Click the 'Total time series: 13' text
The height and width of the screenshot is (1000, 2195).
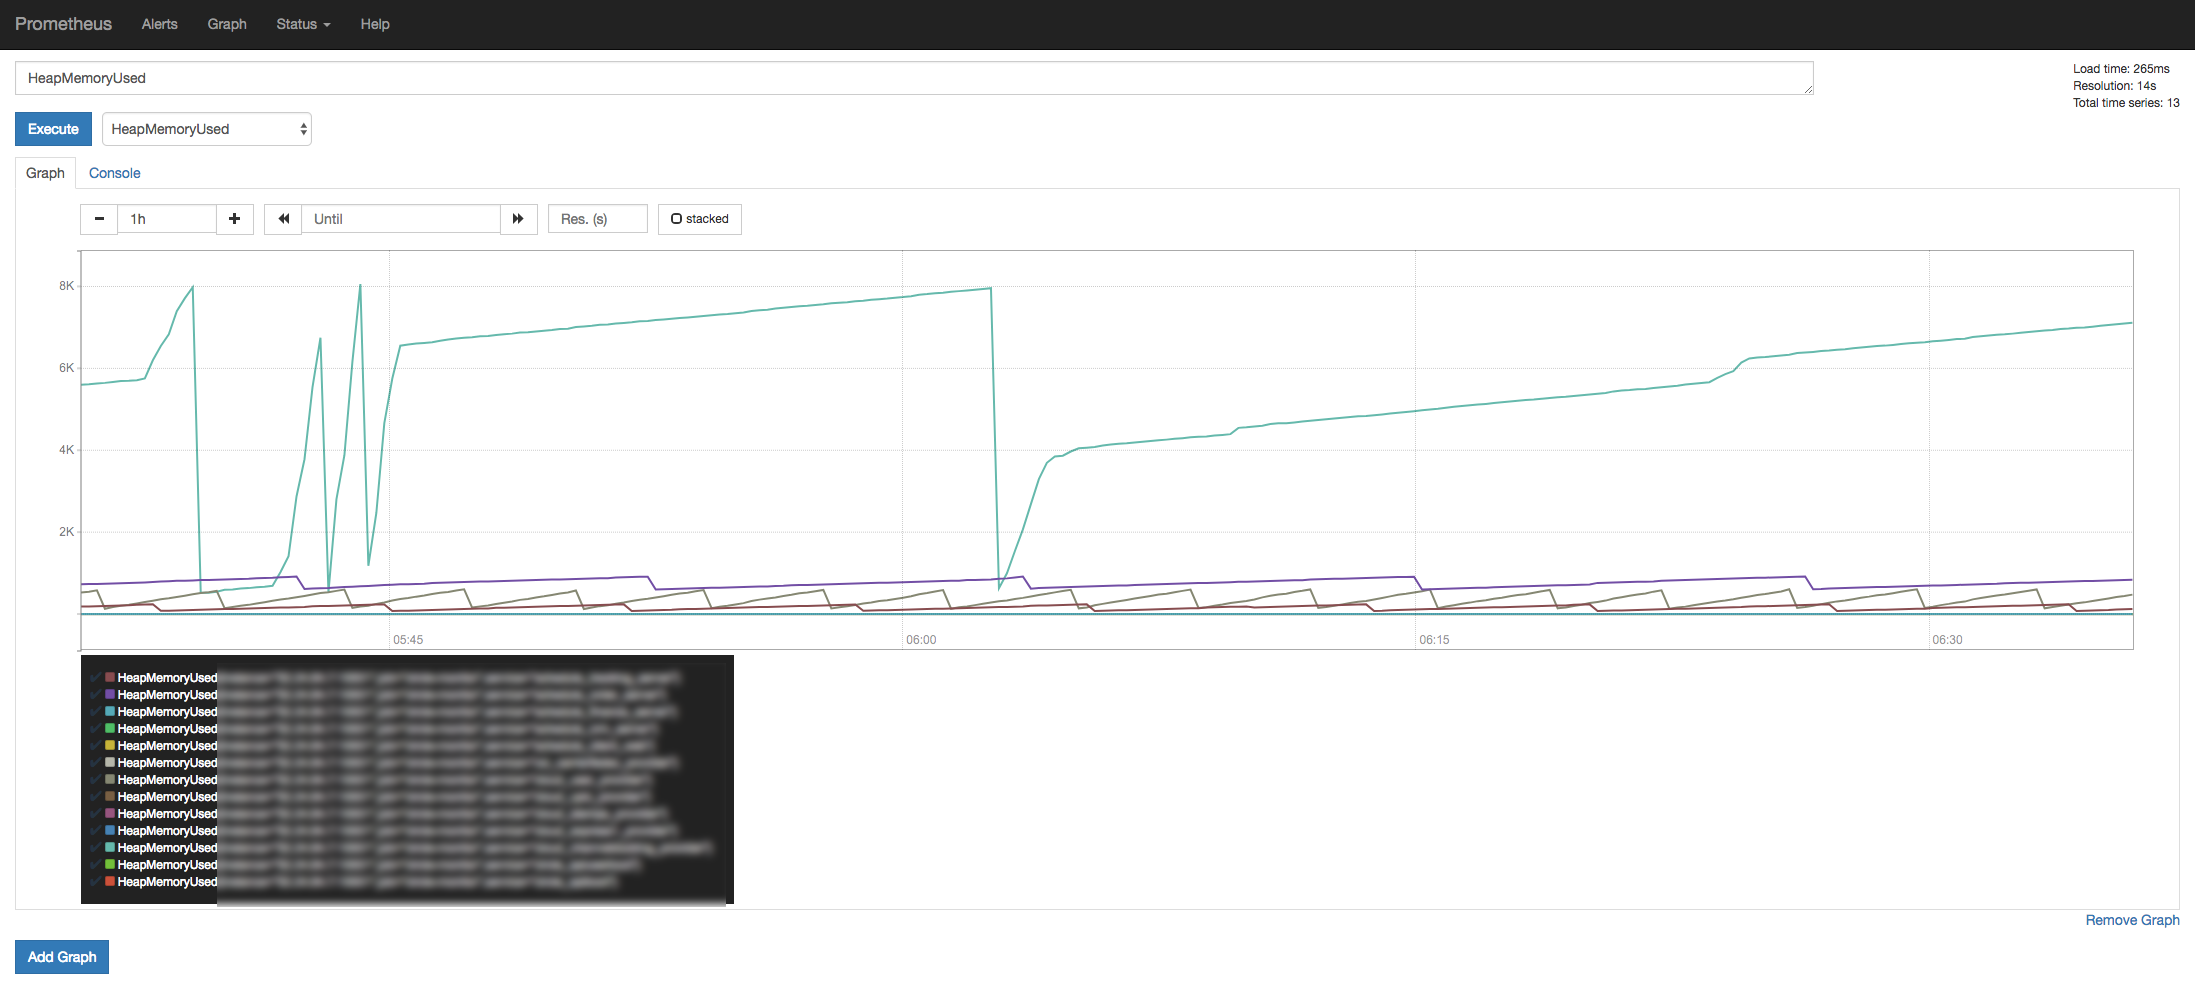point(2126,103)
